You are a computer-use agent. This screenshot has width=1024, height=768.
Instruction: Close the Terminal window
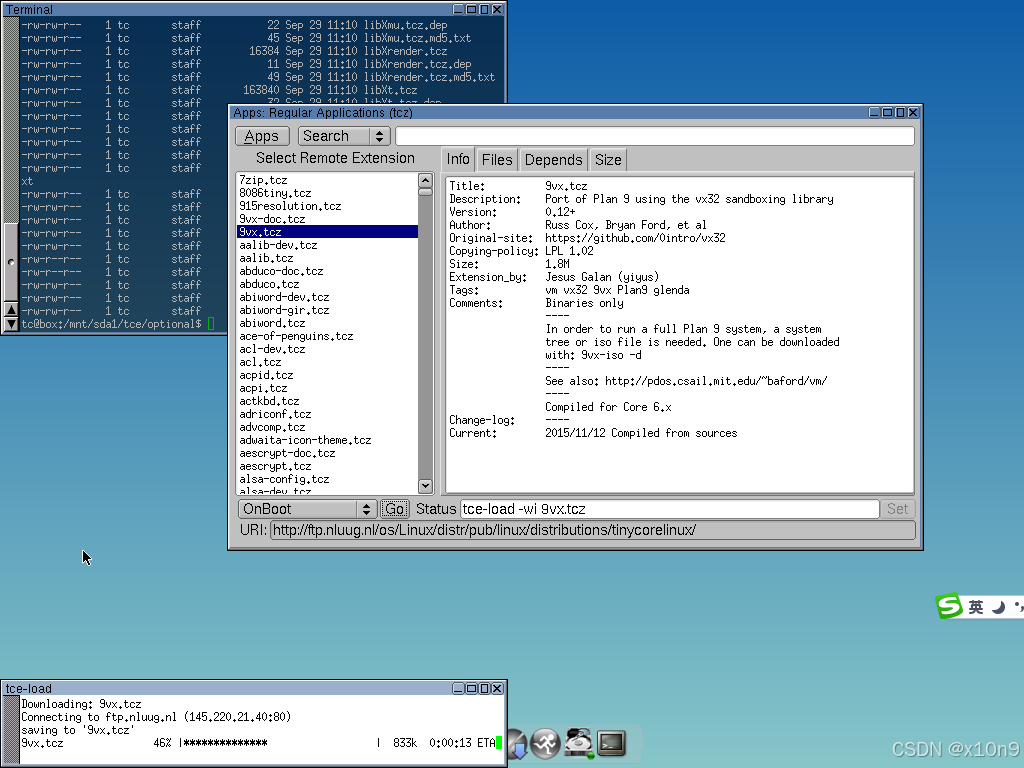click(x=497, y=9)
